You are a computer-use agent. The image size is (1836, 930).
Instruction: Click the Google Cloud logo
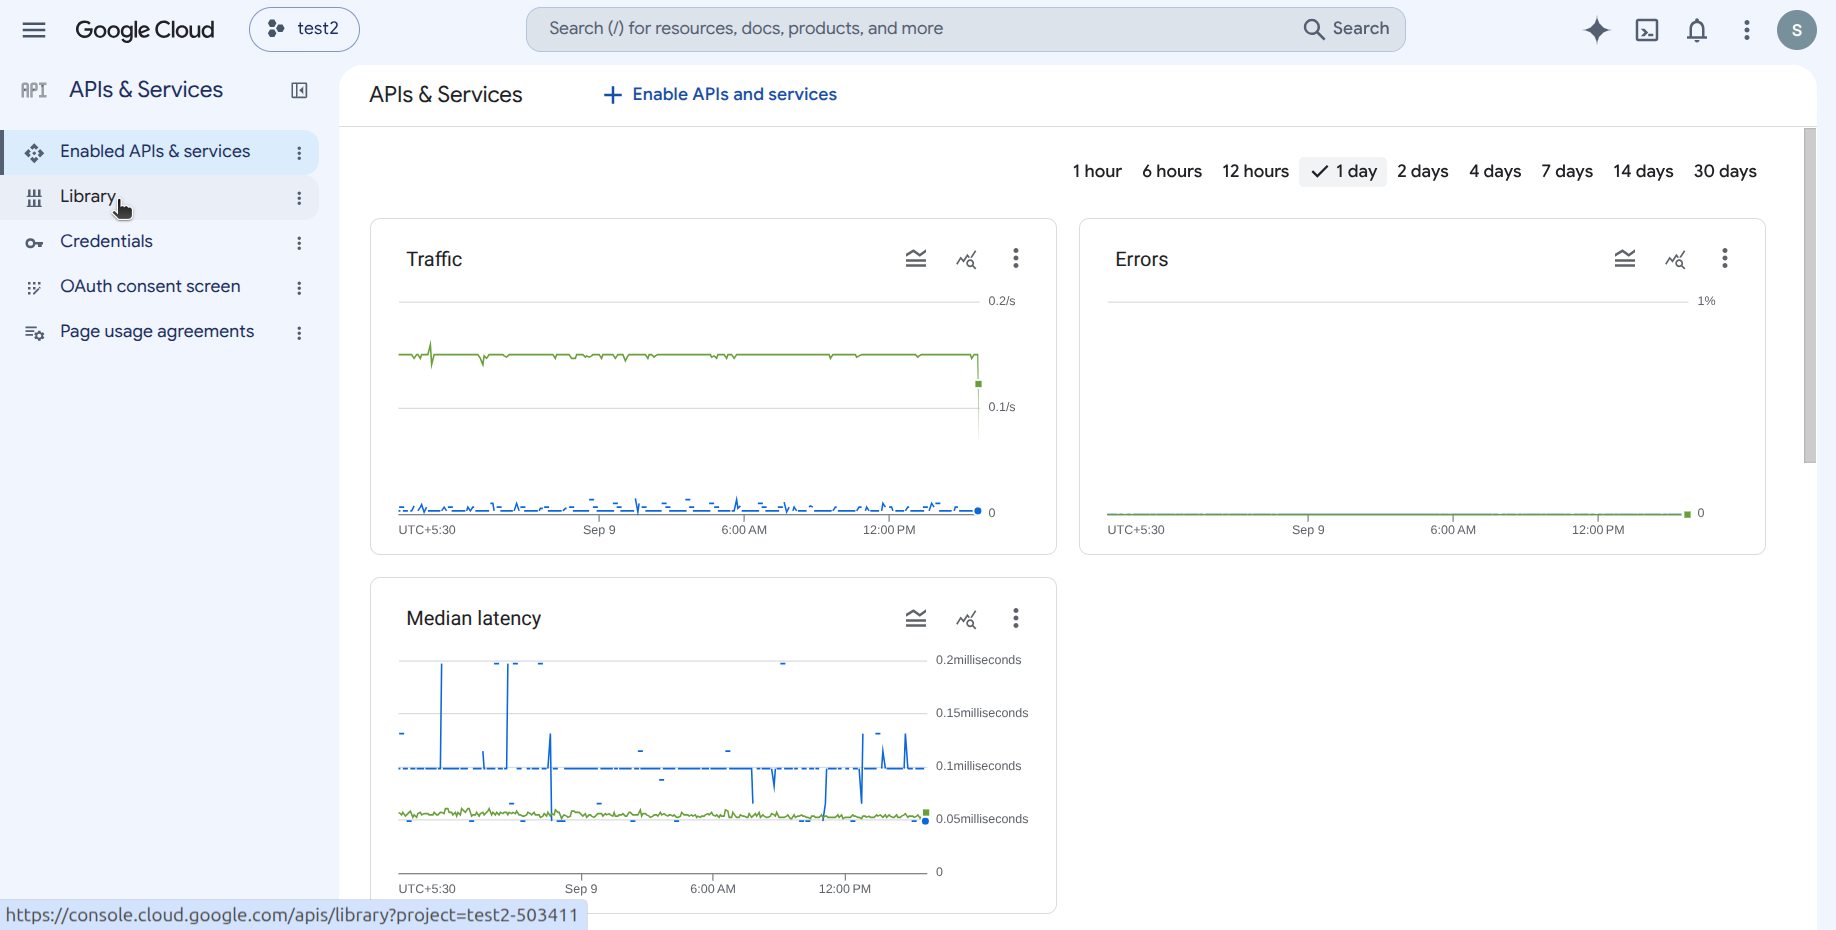click(x=145, y=30)
